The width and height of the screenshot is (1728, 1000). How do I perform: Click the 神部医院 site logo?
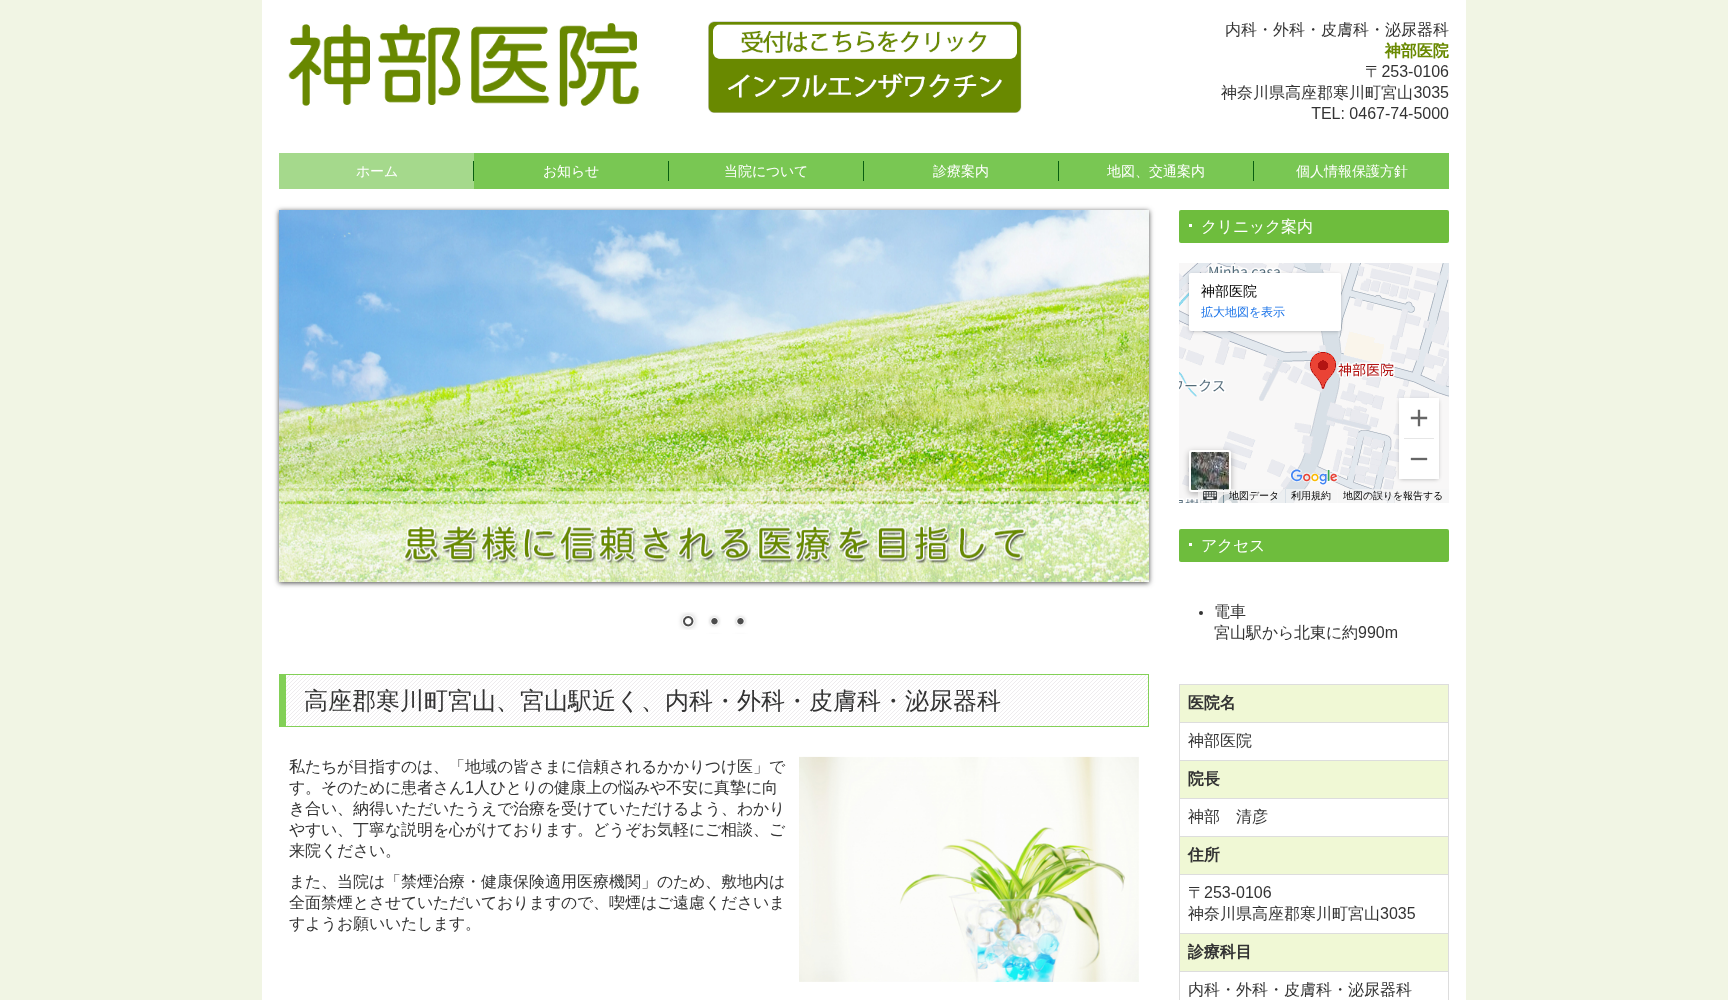pos(464,66)
